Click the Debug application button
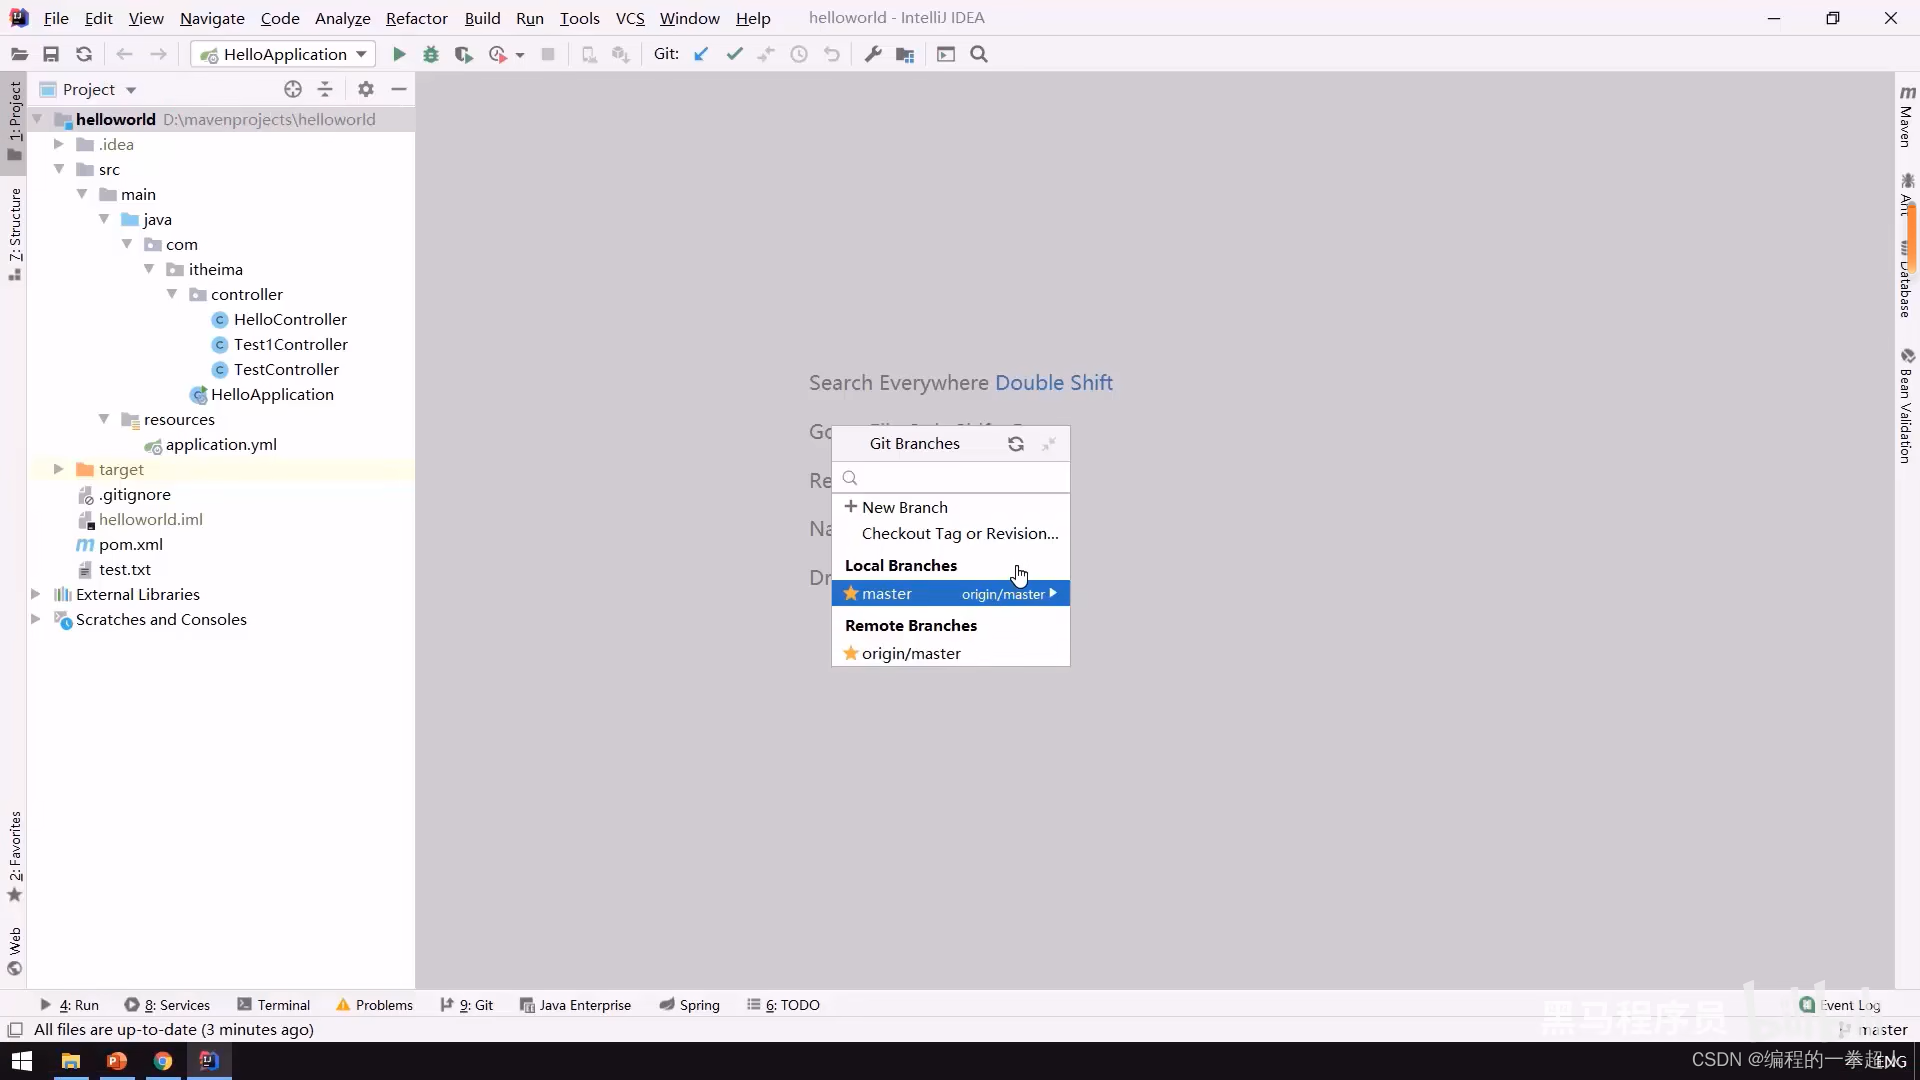1920x1080 pixels. 430,54
